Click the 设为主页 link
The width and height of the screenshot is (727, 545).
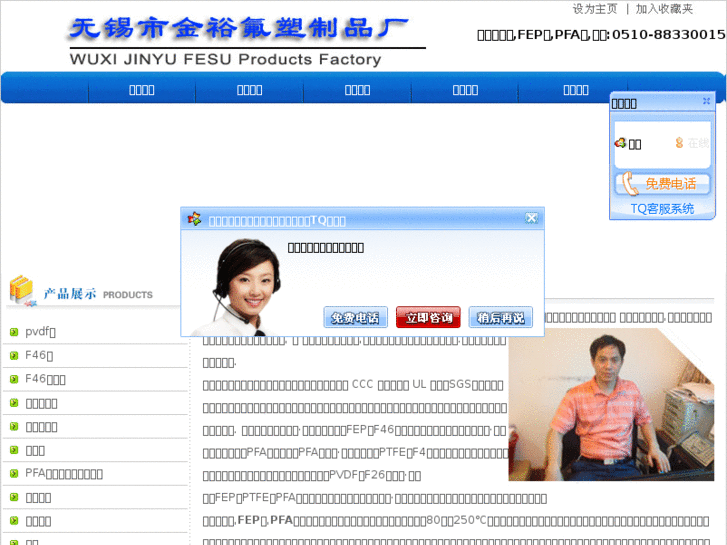[595, 9]
